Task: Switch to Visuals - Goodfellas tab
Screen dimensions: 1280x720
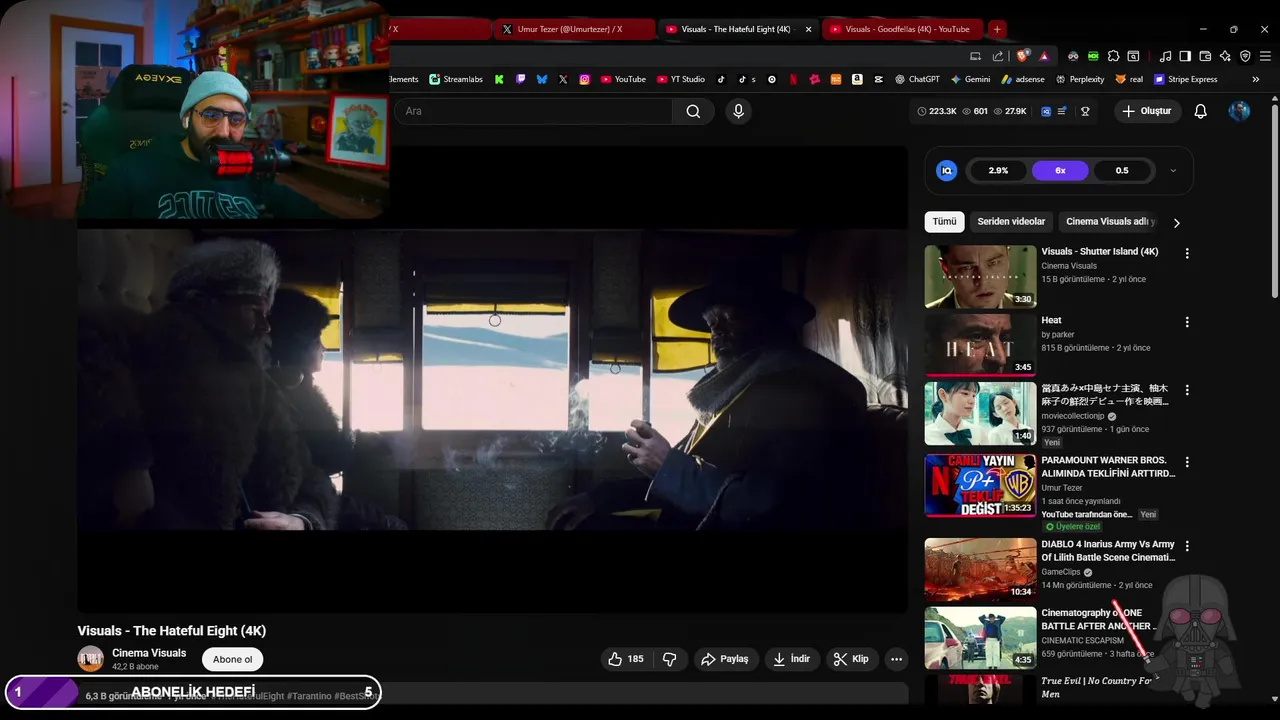Action: pyautogui.click(x=903, y=29)
